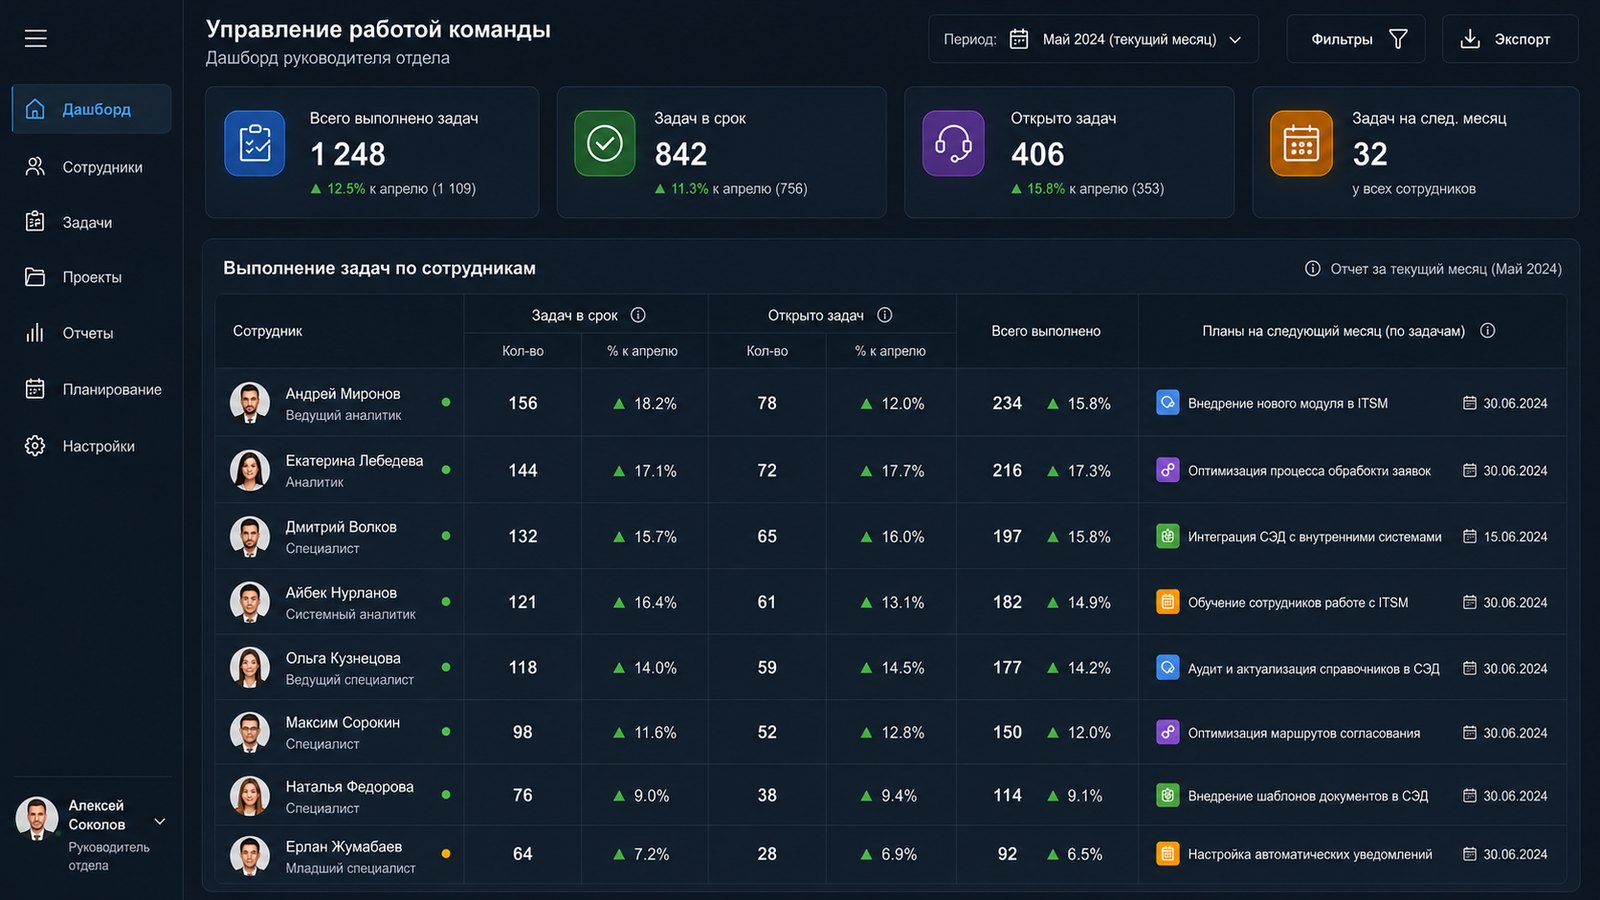Click the 1 248 total completed value
Image resolution: width=1600 pixels, height=900 pixels.
pos(347,154)
